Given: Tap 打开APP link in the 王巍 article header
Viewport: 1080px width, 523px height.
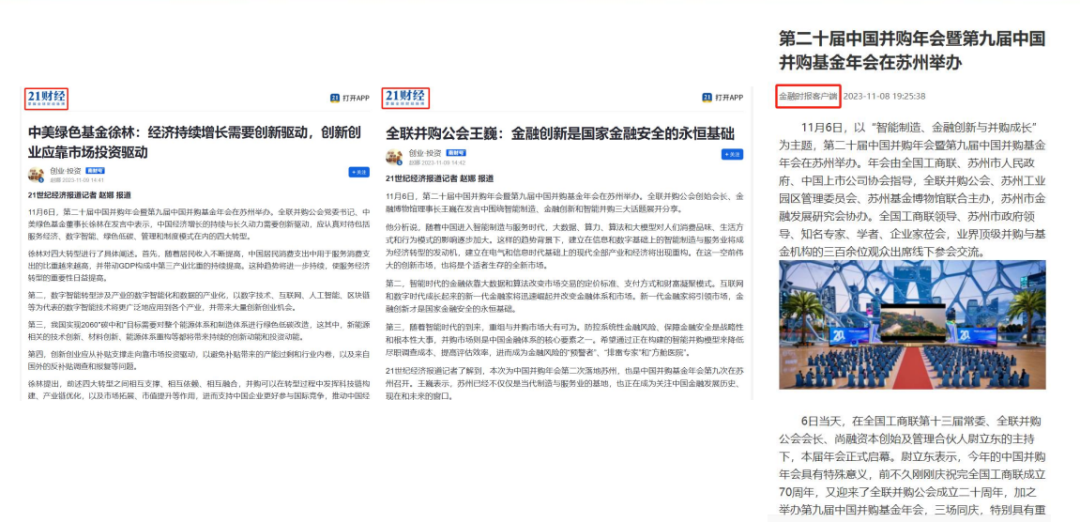Looking at the screenshot, I should point(728,98).
